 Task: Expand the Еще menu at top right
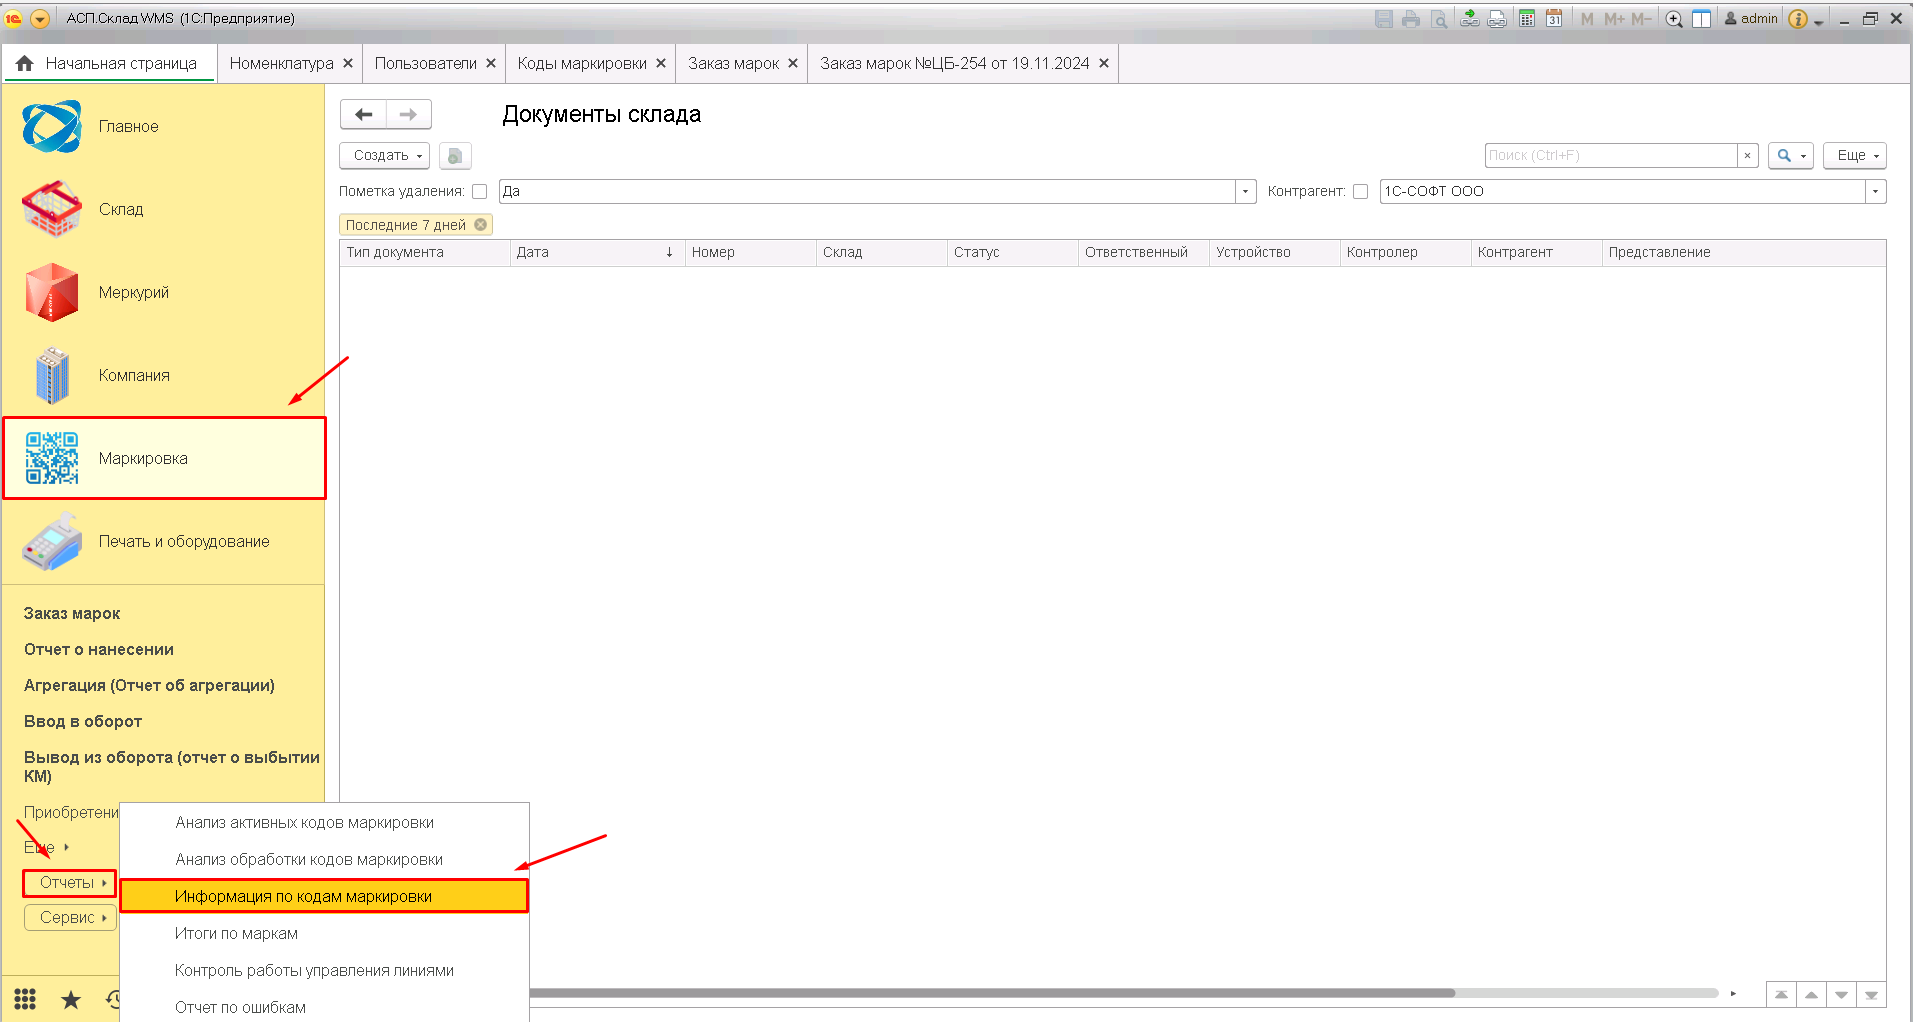point(1854,155)
